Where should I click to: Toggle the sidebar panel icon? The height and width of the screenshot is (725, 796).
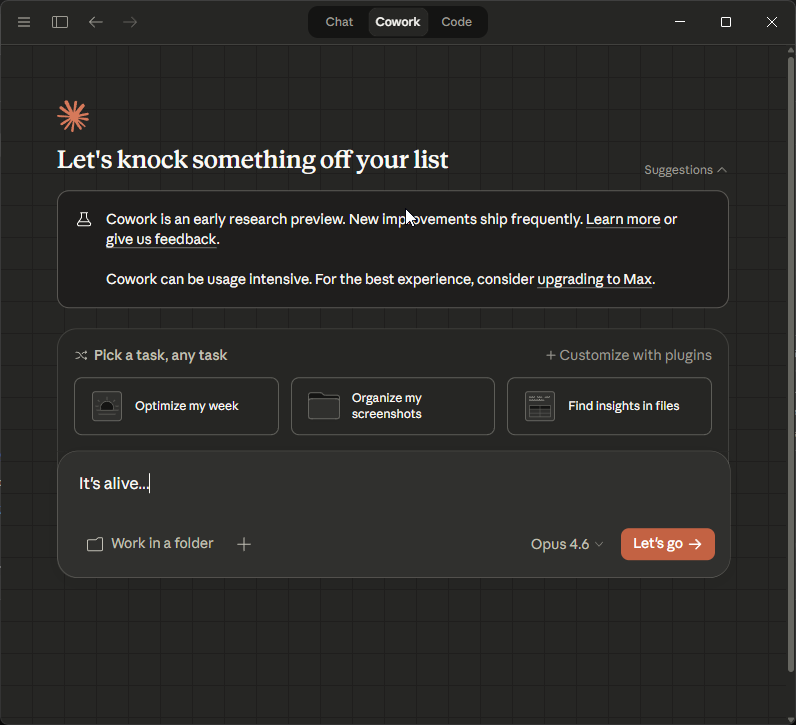coord(60,22)
